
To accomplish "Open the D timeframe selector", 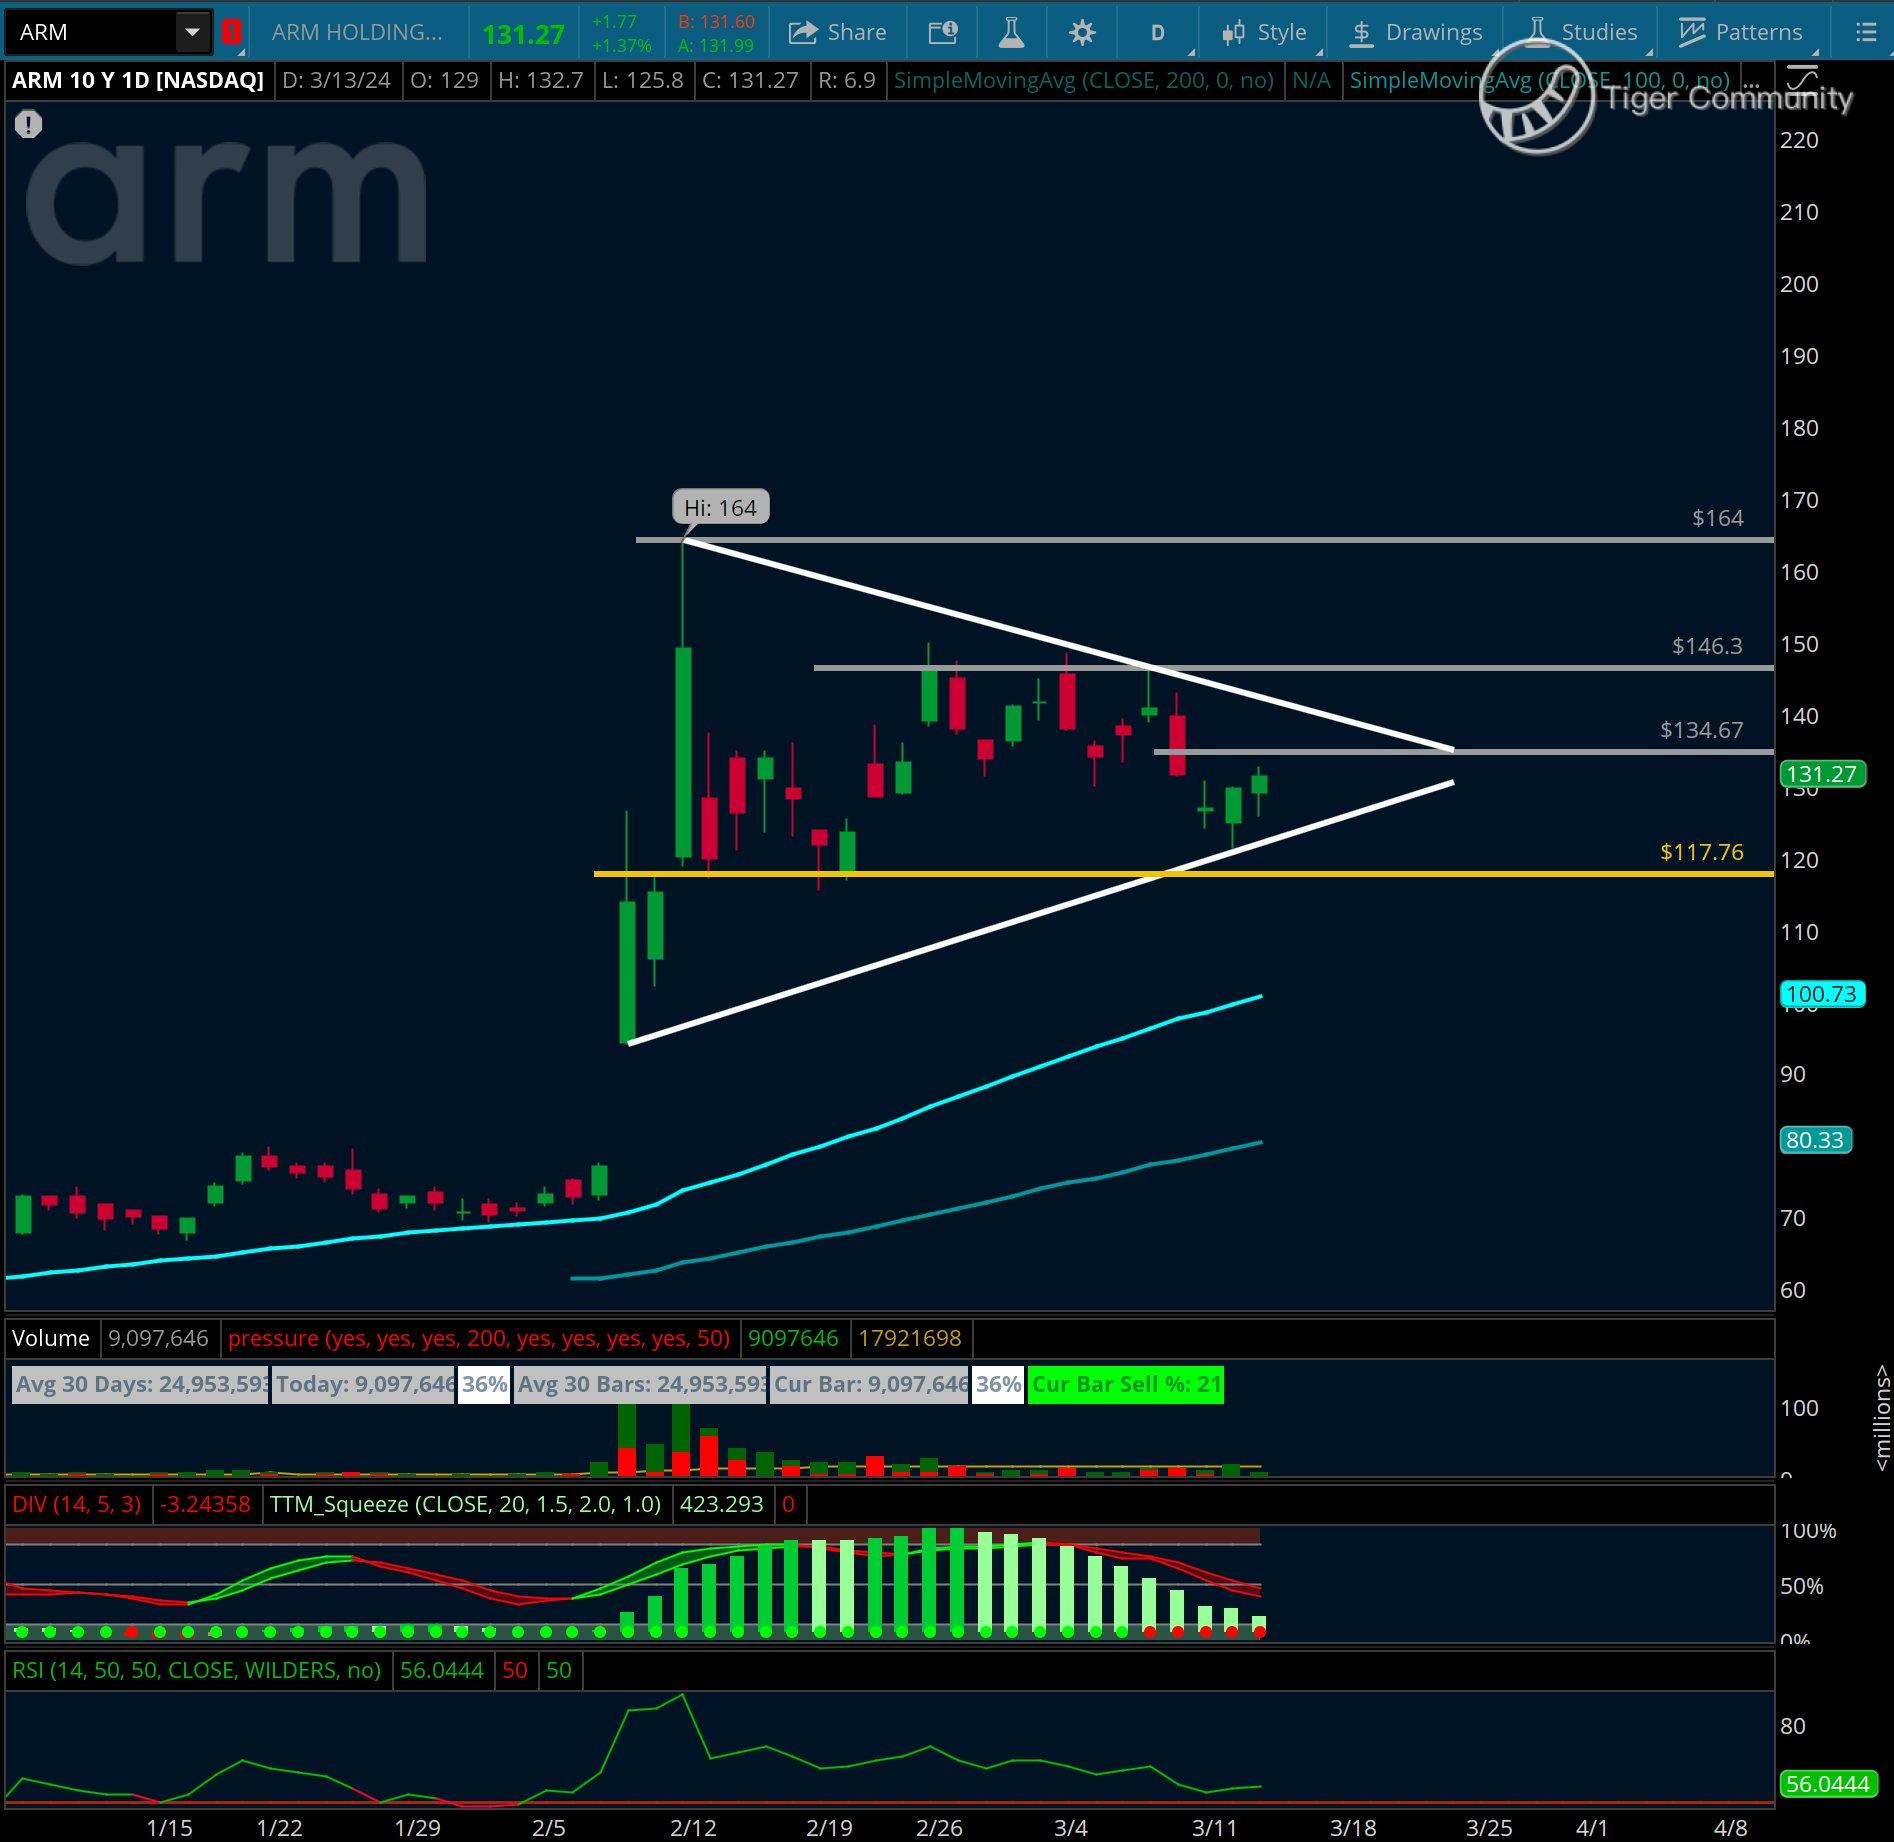I will pyautogui.click(x=1158, y=33).
